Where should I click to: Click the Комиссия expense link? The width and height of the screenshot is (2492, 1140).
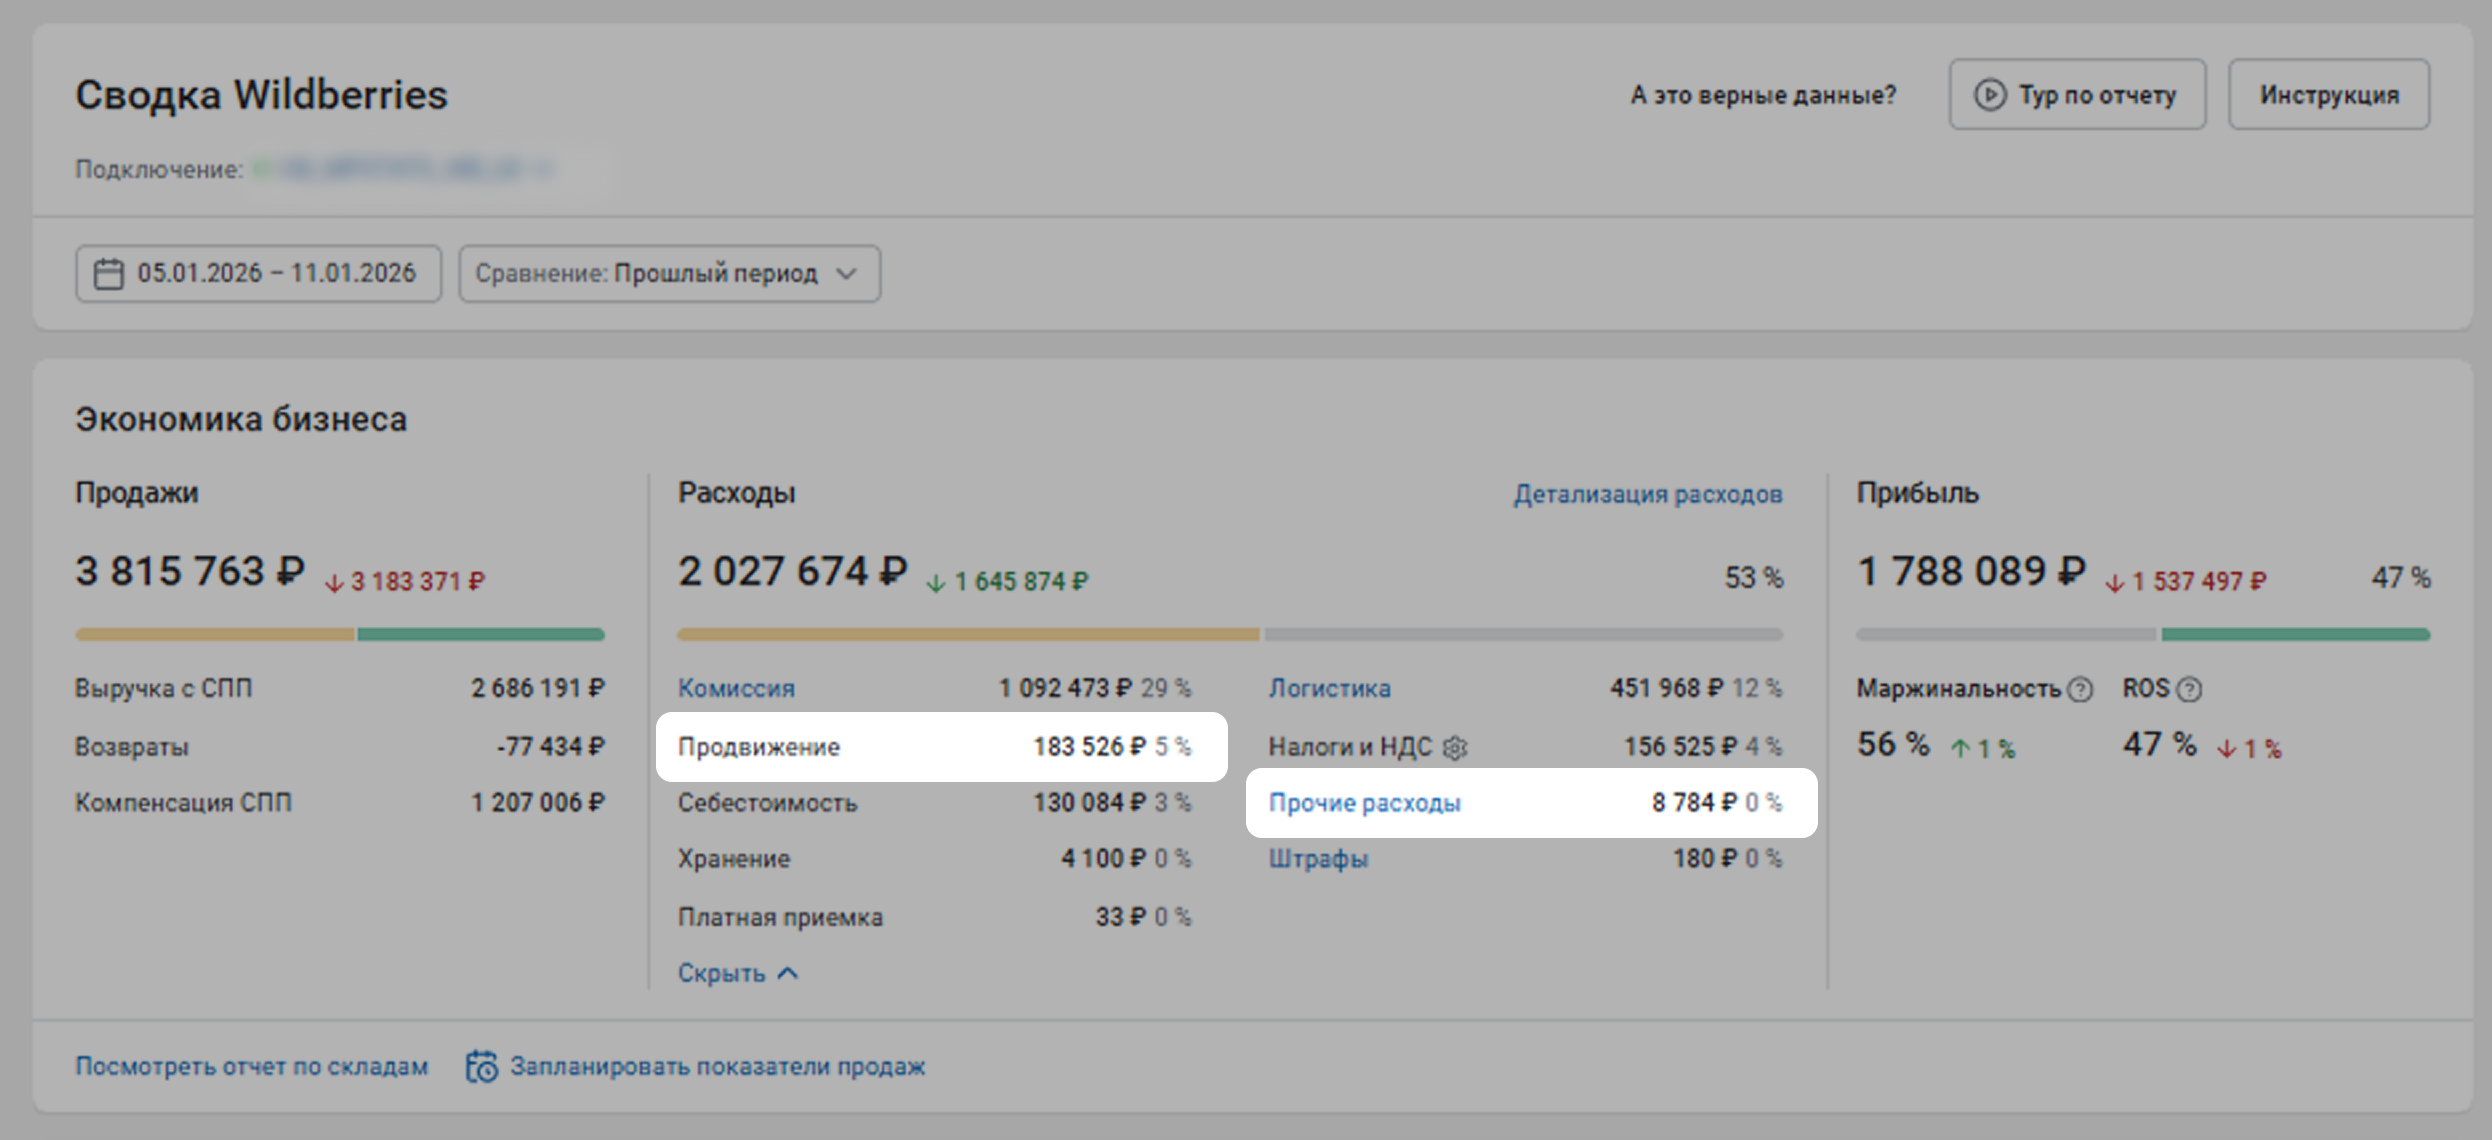[x=736, y=689]
